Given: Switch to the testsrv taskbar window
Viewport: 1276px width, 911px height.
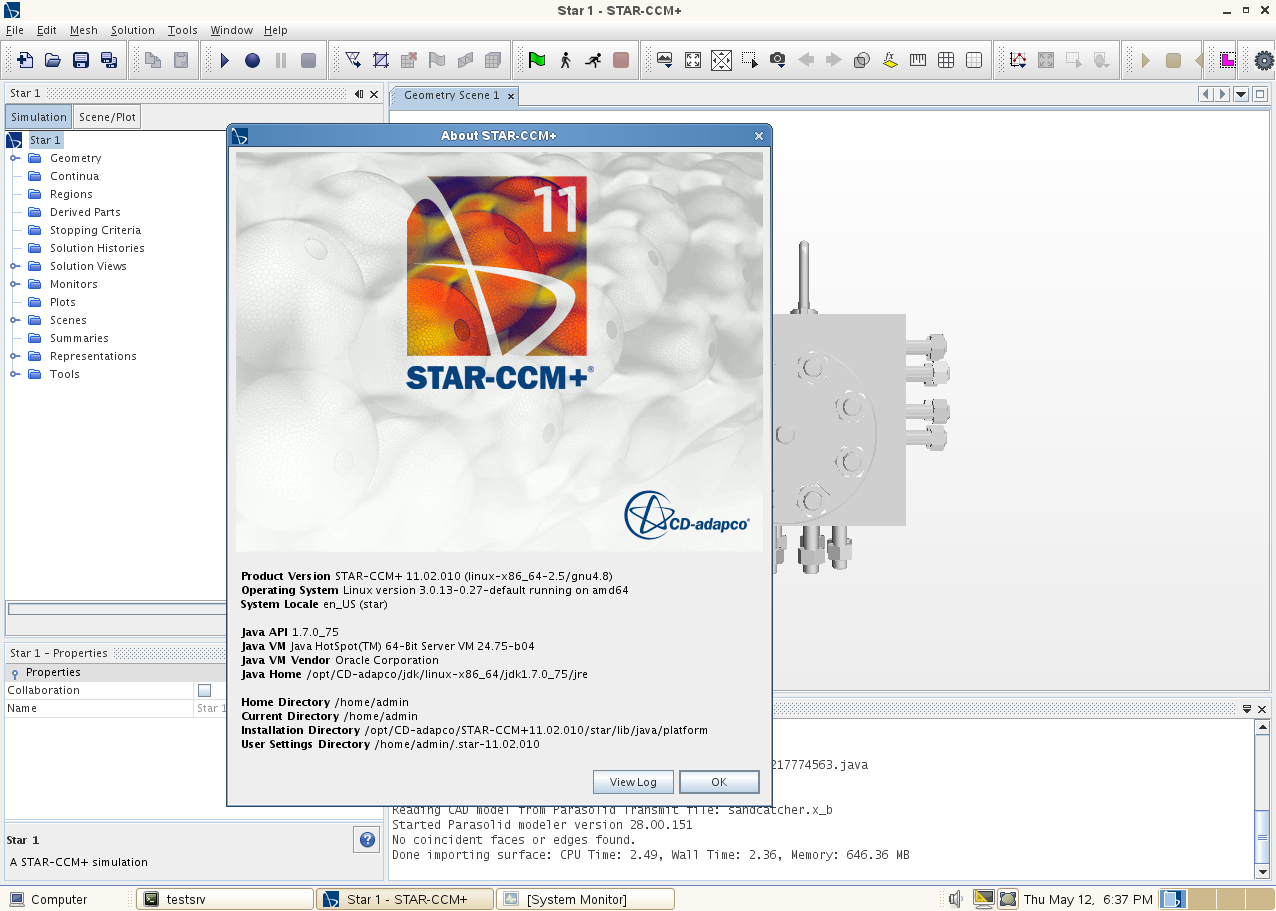Looking at the screenshot, I should click(225, 899).
